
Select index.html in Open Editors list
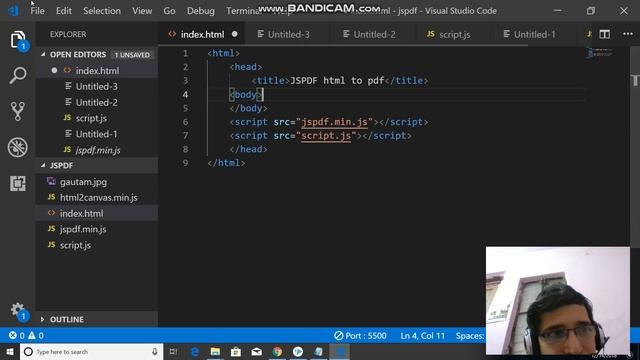[x=97, y=71]
